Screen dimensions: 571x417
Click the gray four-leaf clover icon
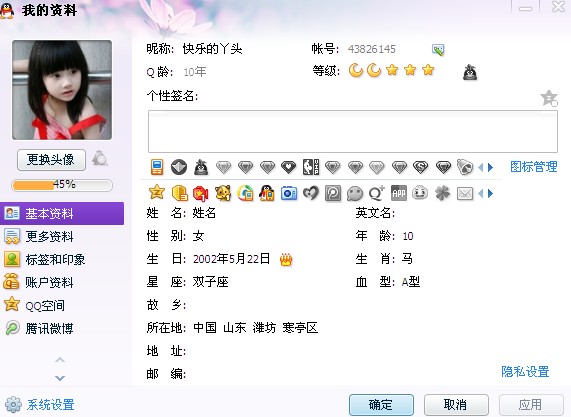click(x=443, y=193)
